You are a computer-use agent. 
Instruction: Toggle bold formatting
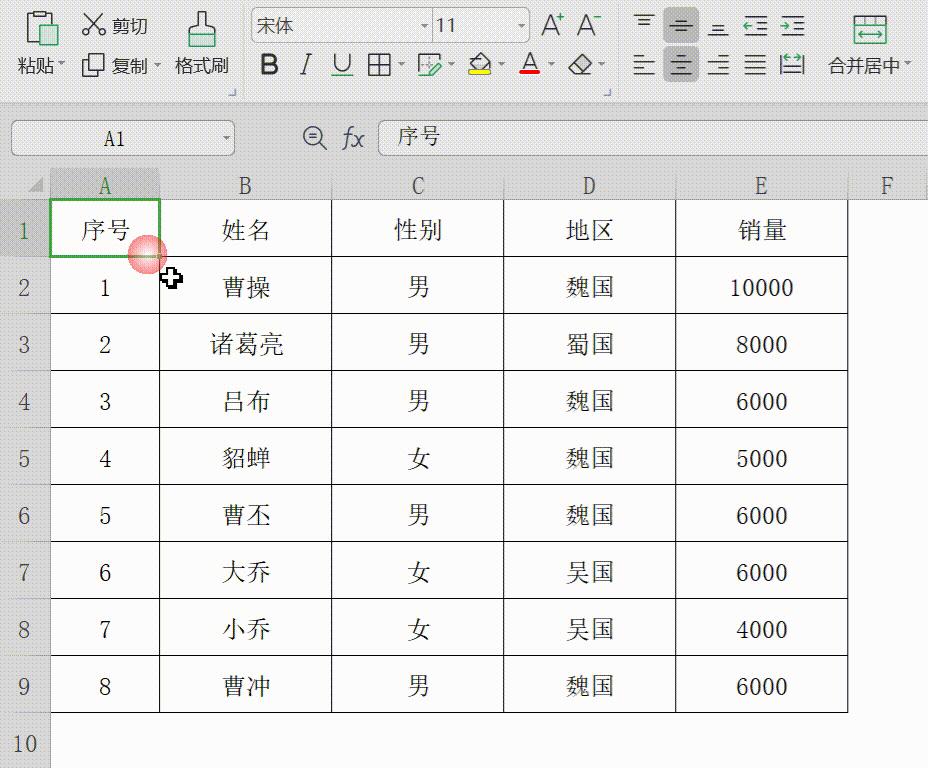268,64
